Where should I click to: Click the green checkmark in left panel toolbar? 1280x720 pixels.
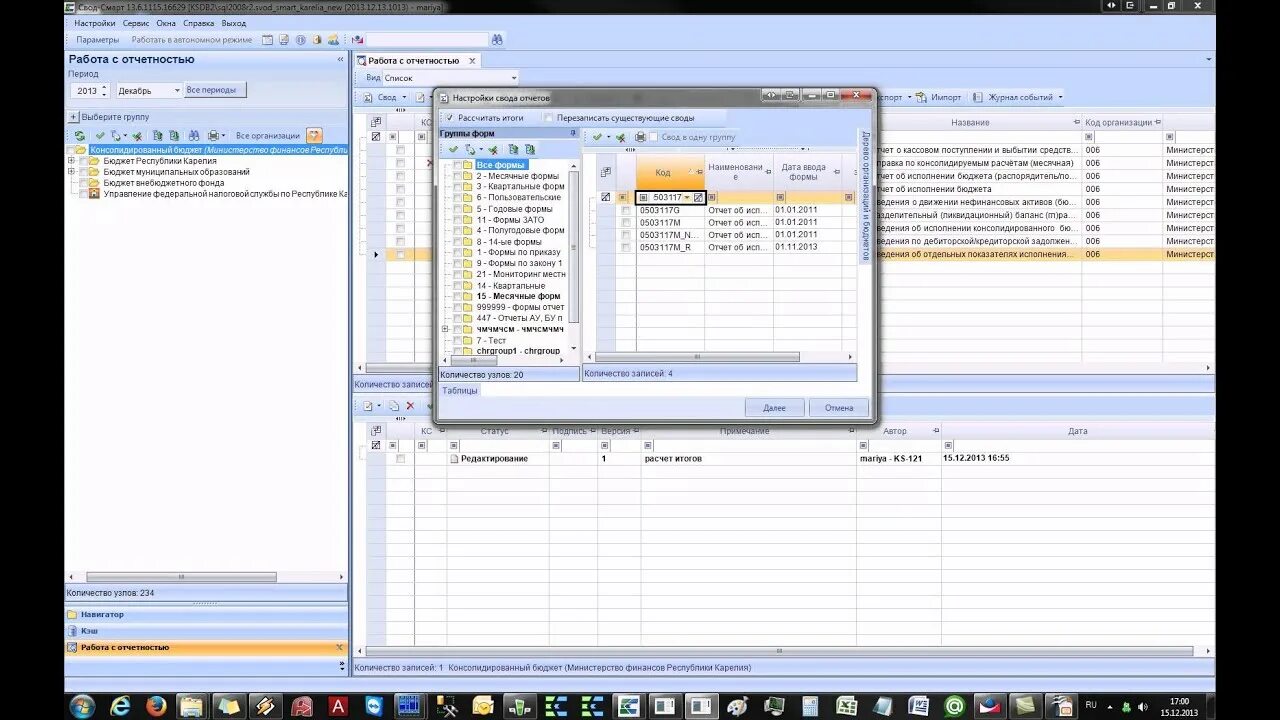pyautogui.click(x=99, y=135)
